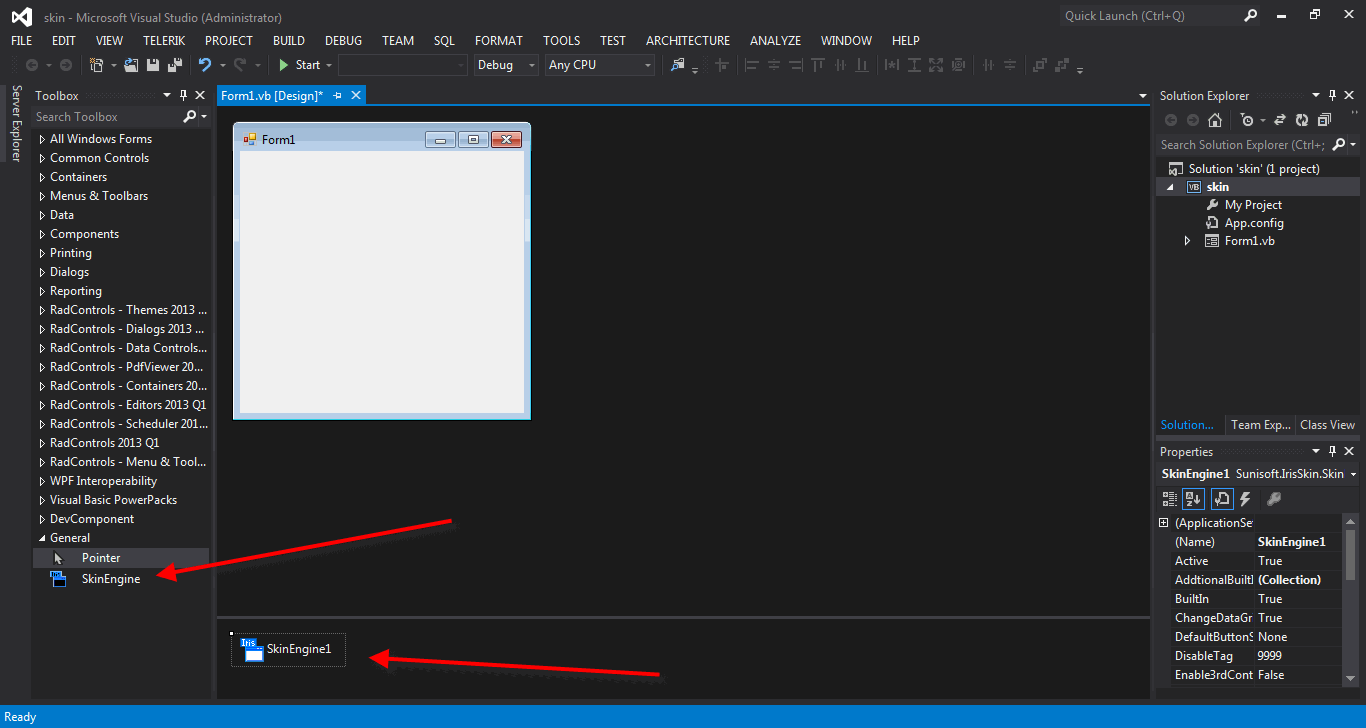1366x728 pixels.
Task: Select the Pointer tool in Toolbox
Action: tap(101, 558)
